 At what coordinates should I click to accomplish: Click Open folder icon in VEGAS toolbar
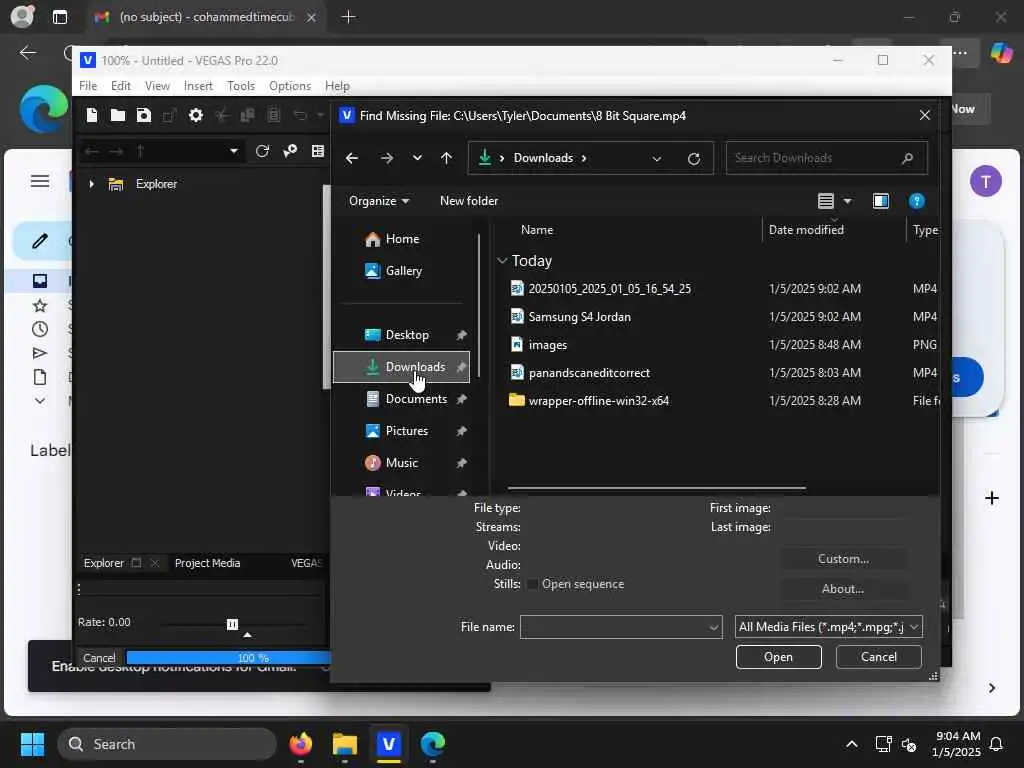[118, 116]
